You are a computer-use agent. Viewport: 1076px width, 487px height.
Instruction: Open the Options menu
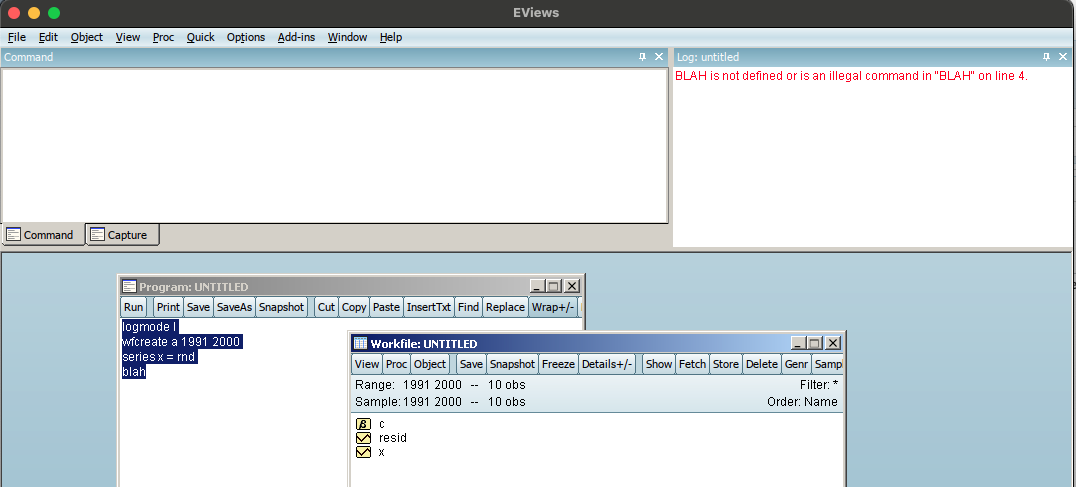246,37
